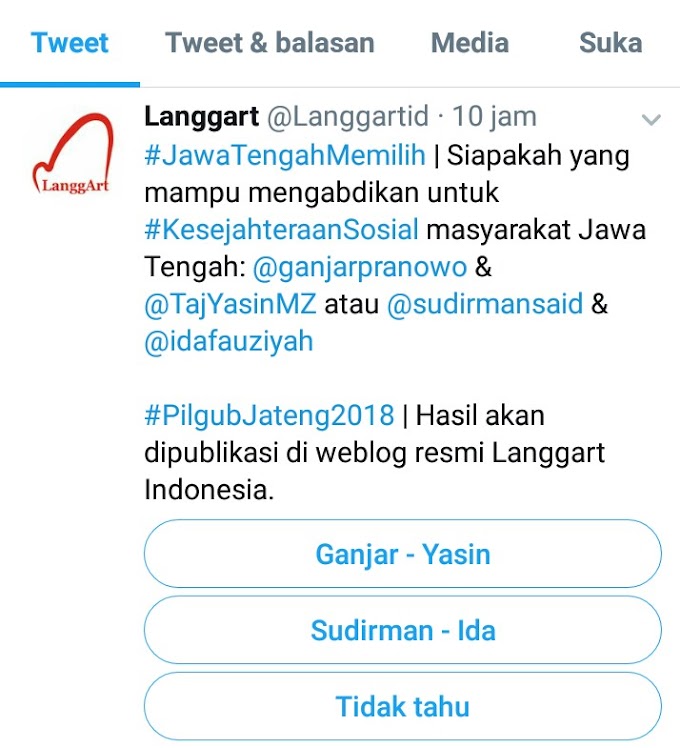Open the Langgart profile avatar logo
The width and height of the screenshot is (680, 748).
click(x=73, y=153)
